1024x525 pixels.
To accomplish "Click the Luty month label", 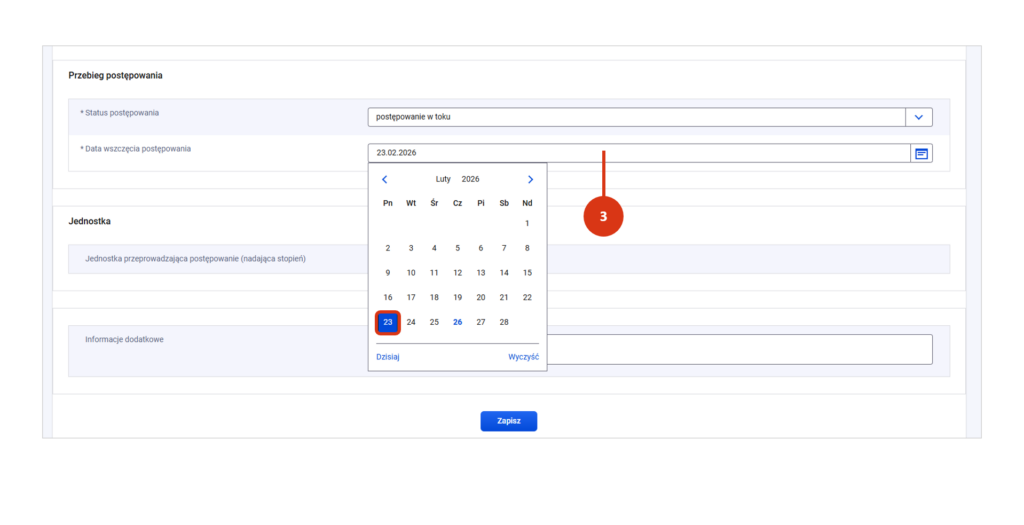I will pos(443,180).
